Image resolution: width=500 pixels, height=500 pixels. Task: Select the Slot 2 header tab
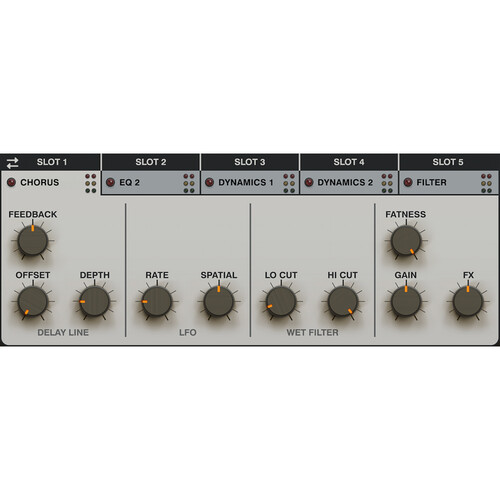151,162
